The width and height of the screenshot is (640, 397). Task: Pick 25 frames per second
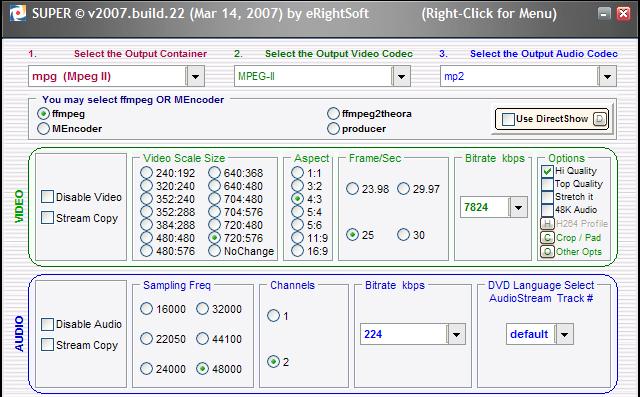(x=352, y=235)
